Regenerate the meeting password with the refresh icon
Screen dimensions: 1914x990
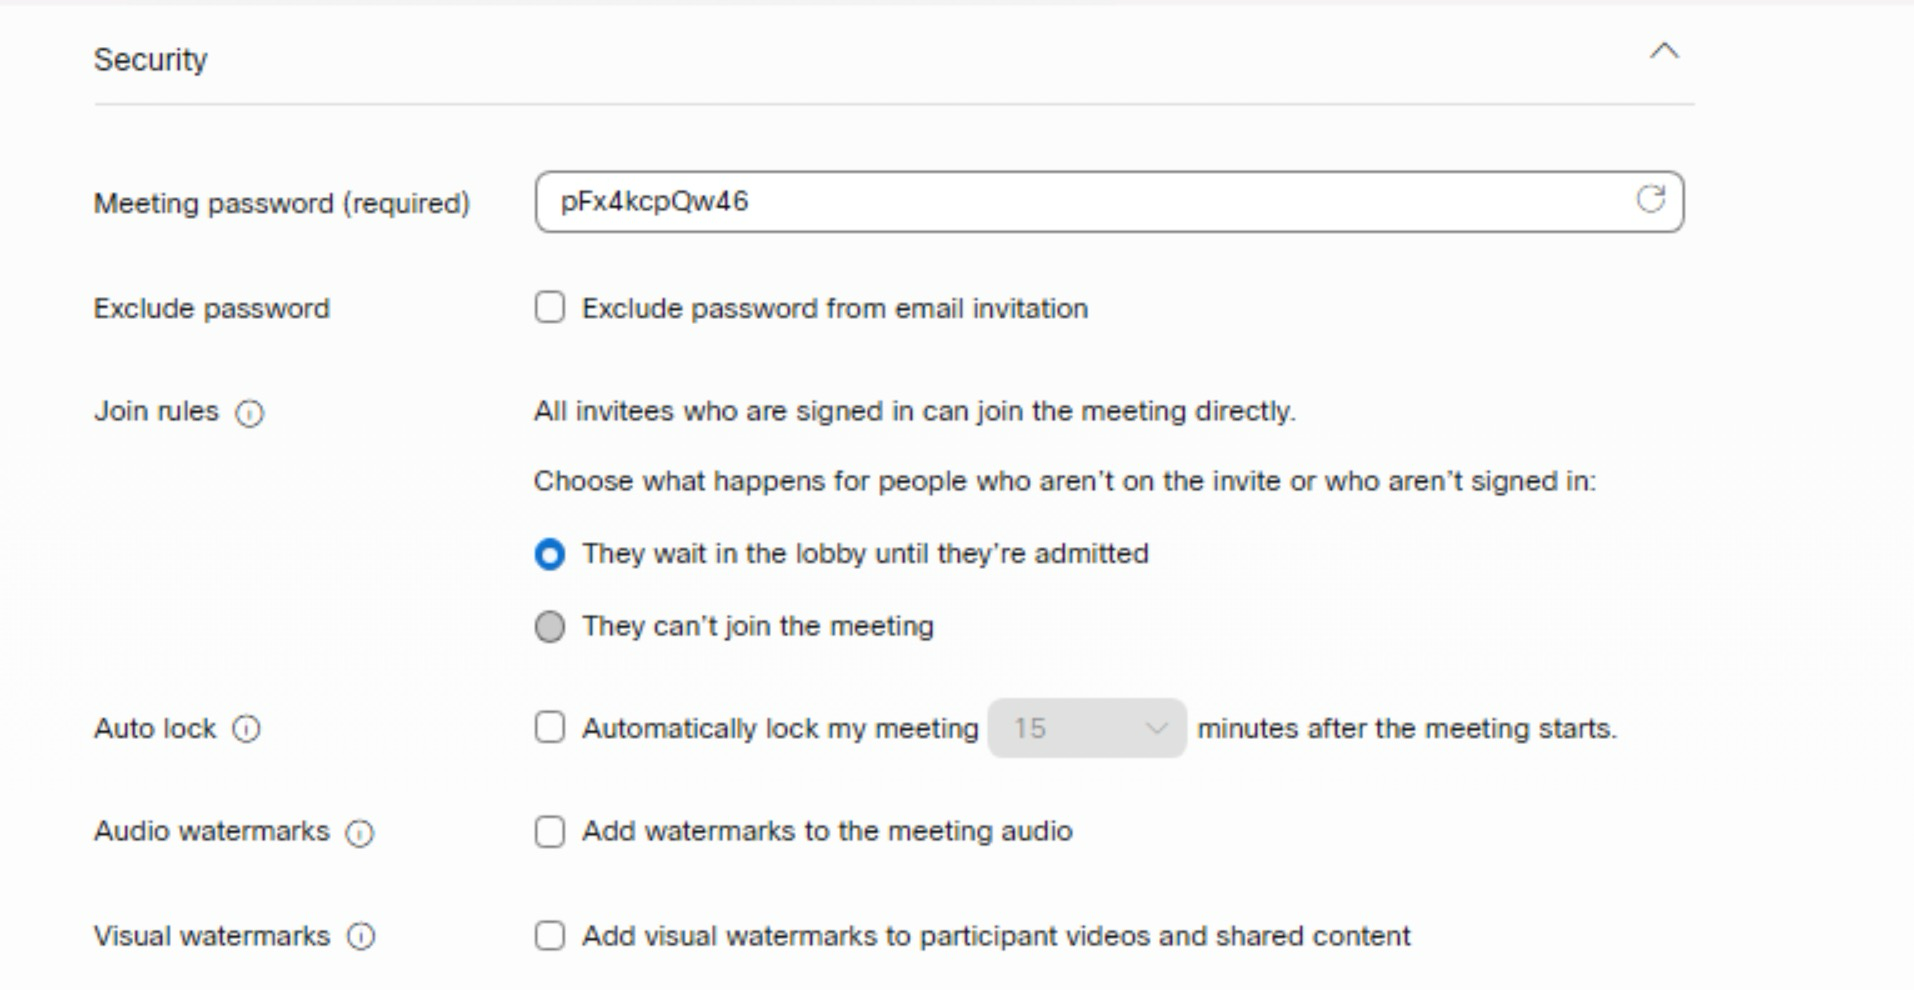click(1650, 200)
